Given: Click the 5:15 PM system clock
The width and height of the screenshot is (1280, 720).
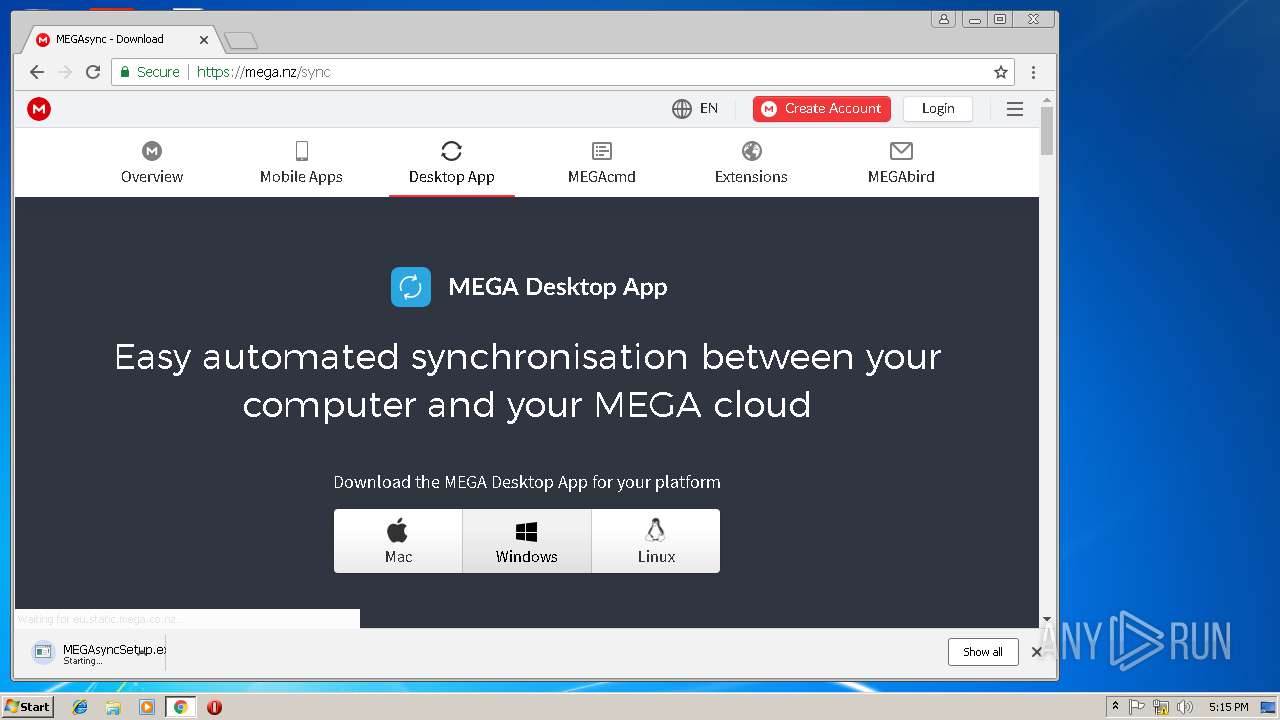Looking at the screenshot, I should [x=1228, y=707].
